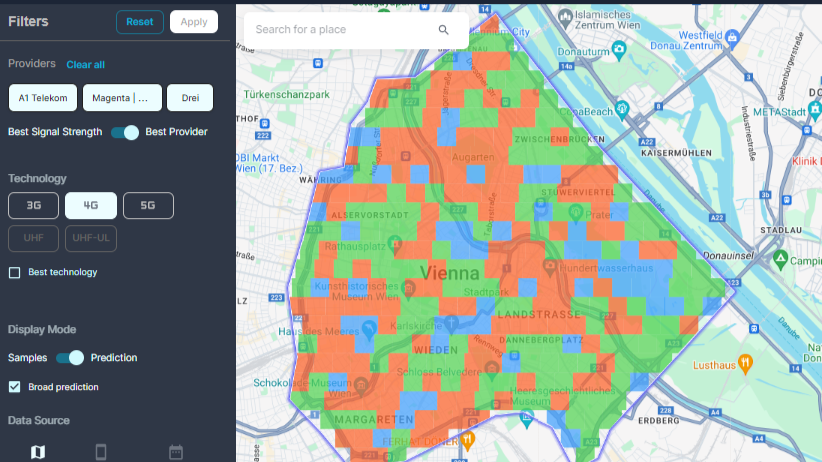Image resolution: width=822 pixels, height=462 pixels.
Task: Select the mobile phone data source icon
Action: tap(101, 452)
